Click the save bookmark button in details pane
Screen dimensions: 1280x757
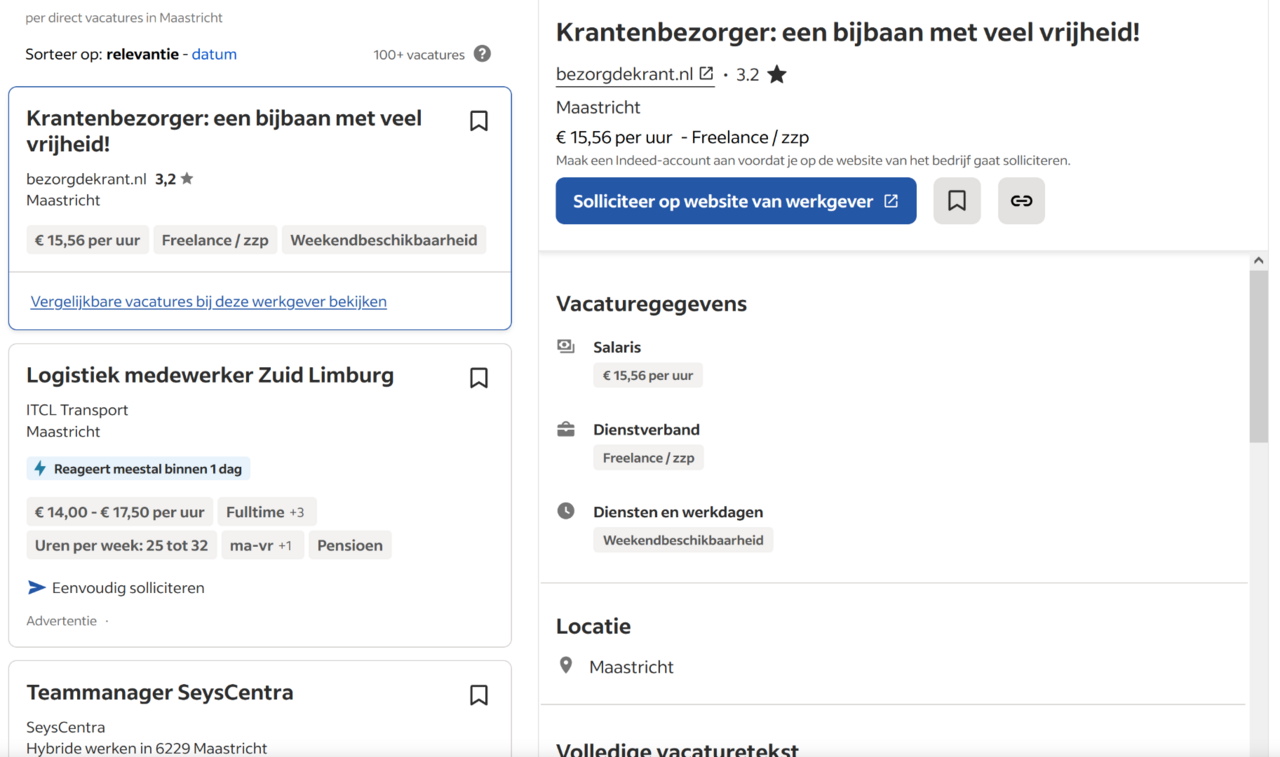957,201
